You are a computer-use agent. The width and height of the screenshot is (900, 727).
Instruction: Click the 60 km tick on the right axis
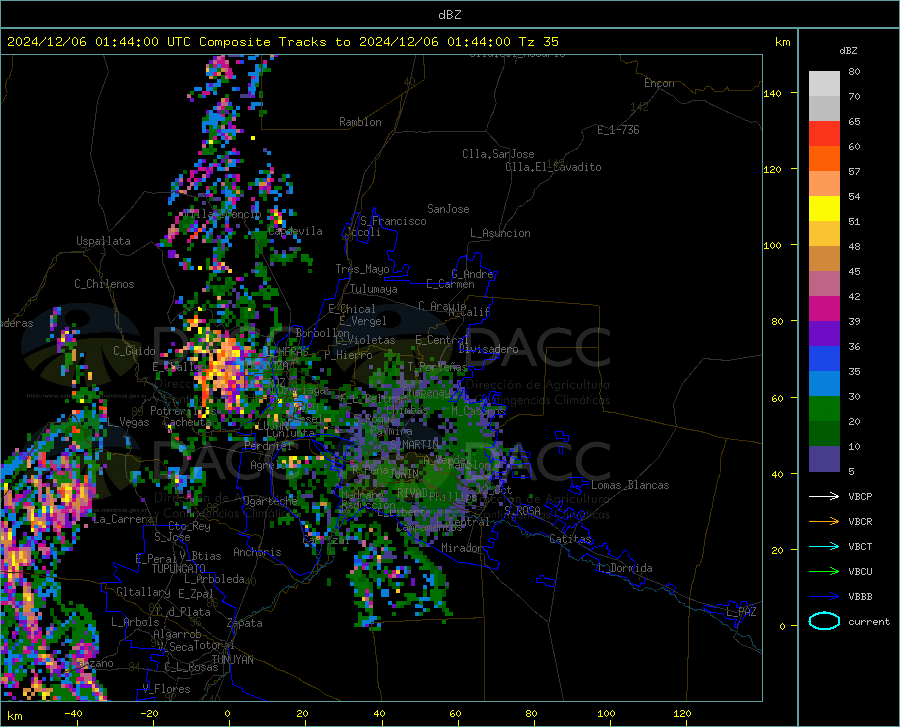pos(777,398)
